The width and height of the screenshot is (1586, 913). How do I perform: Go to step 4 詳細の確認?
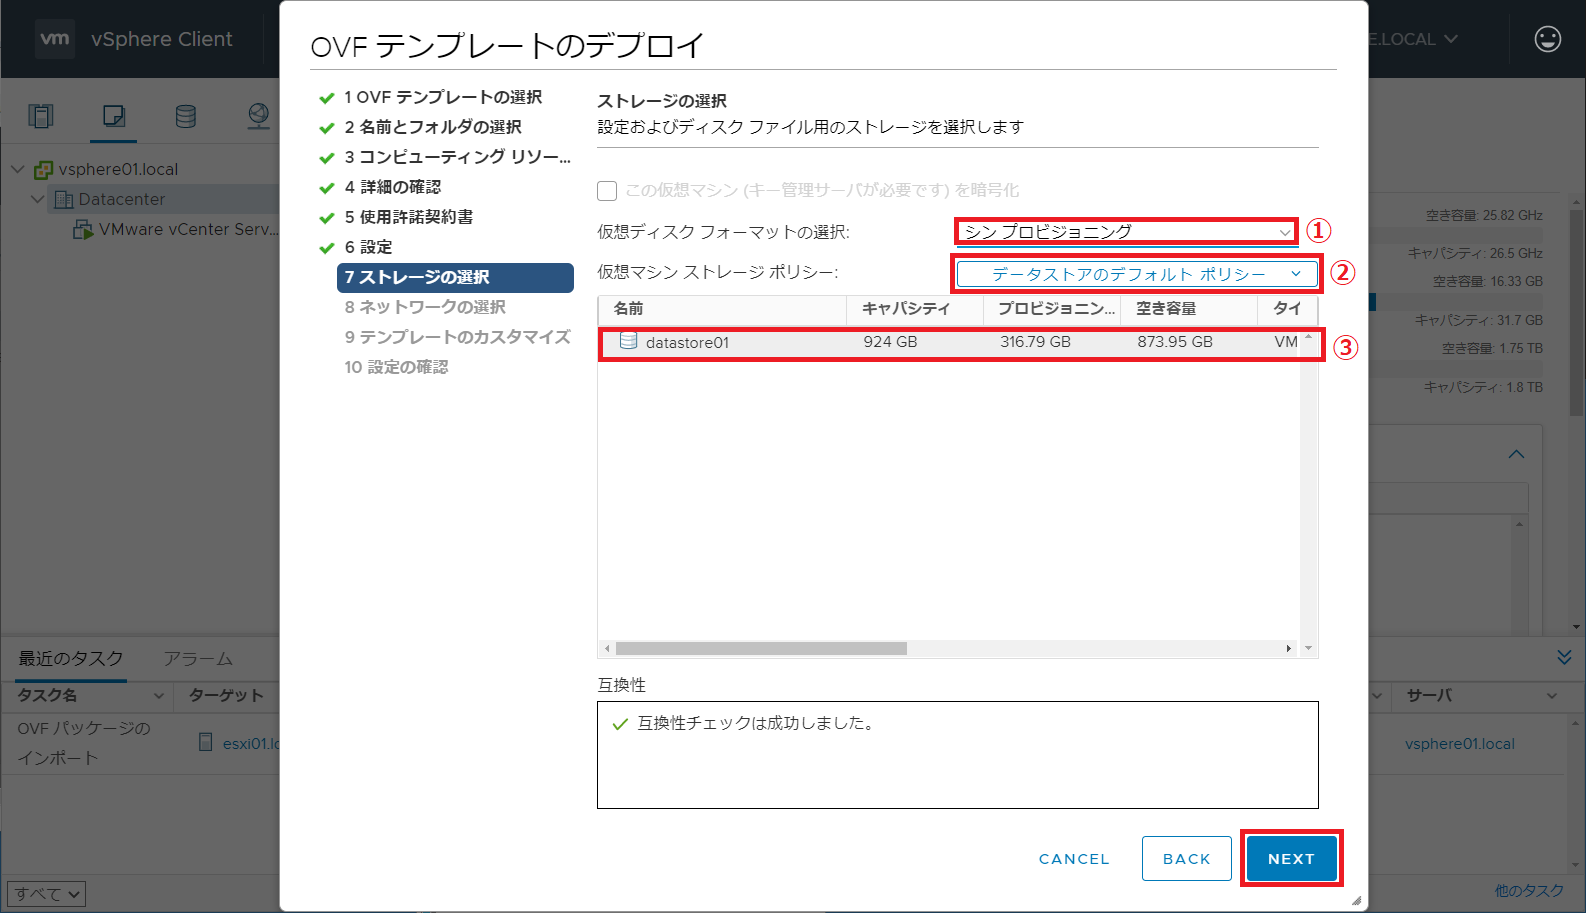coord(393,187)
